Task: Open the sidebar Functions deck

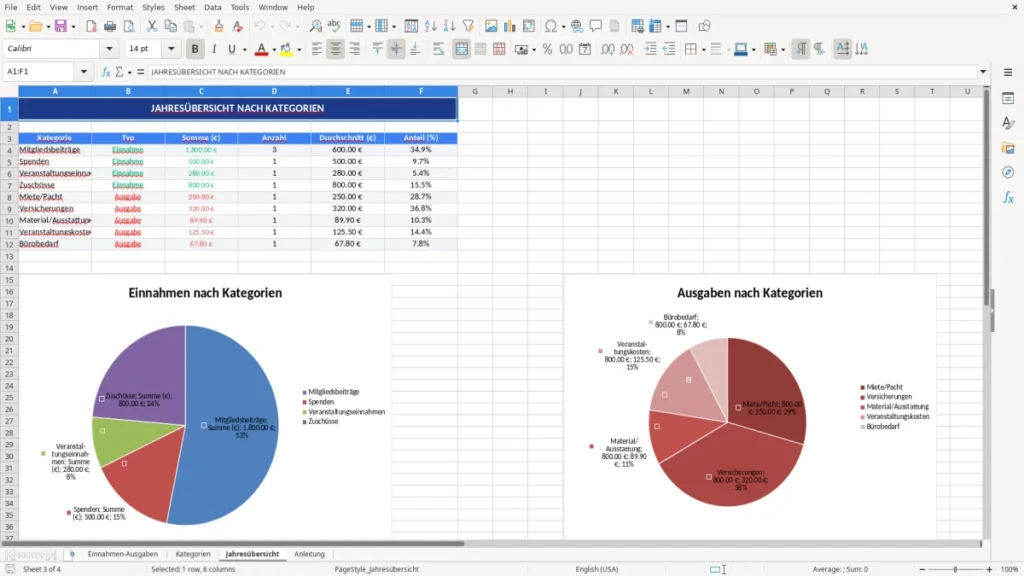Action: click(1008, 198)
